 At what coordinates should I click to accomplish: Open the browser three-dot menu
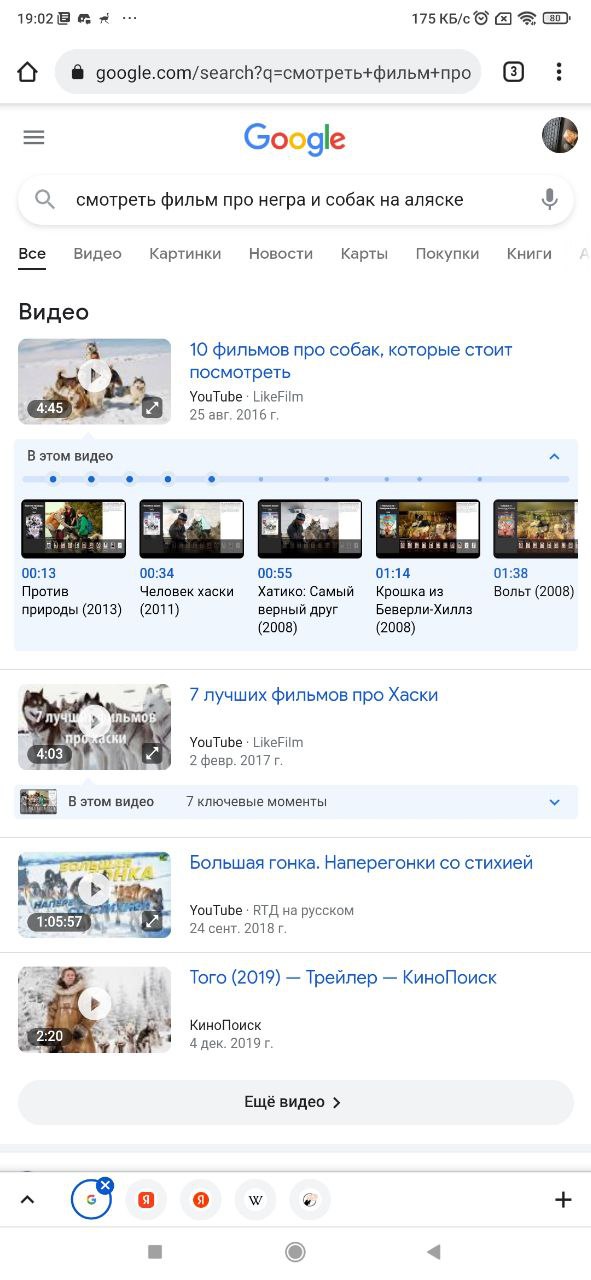coord(559,72)
